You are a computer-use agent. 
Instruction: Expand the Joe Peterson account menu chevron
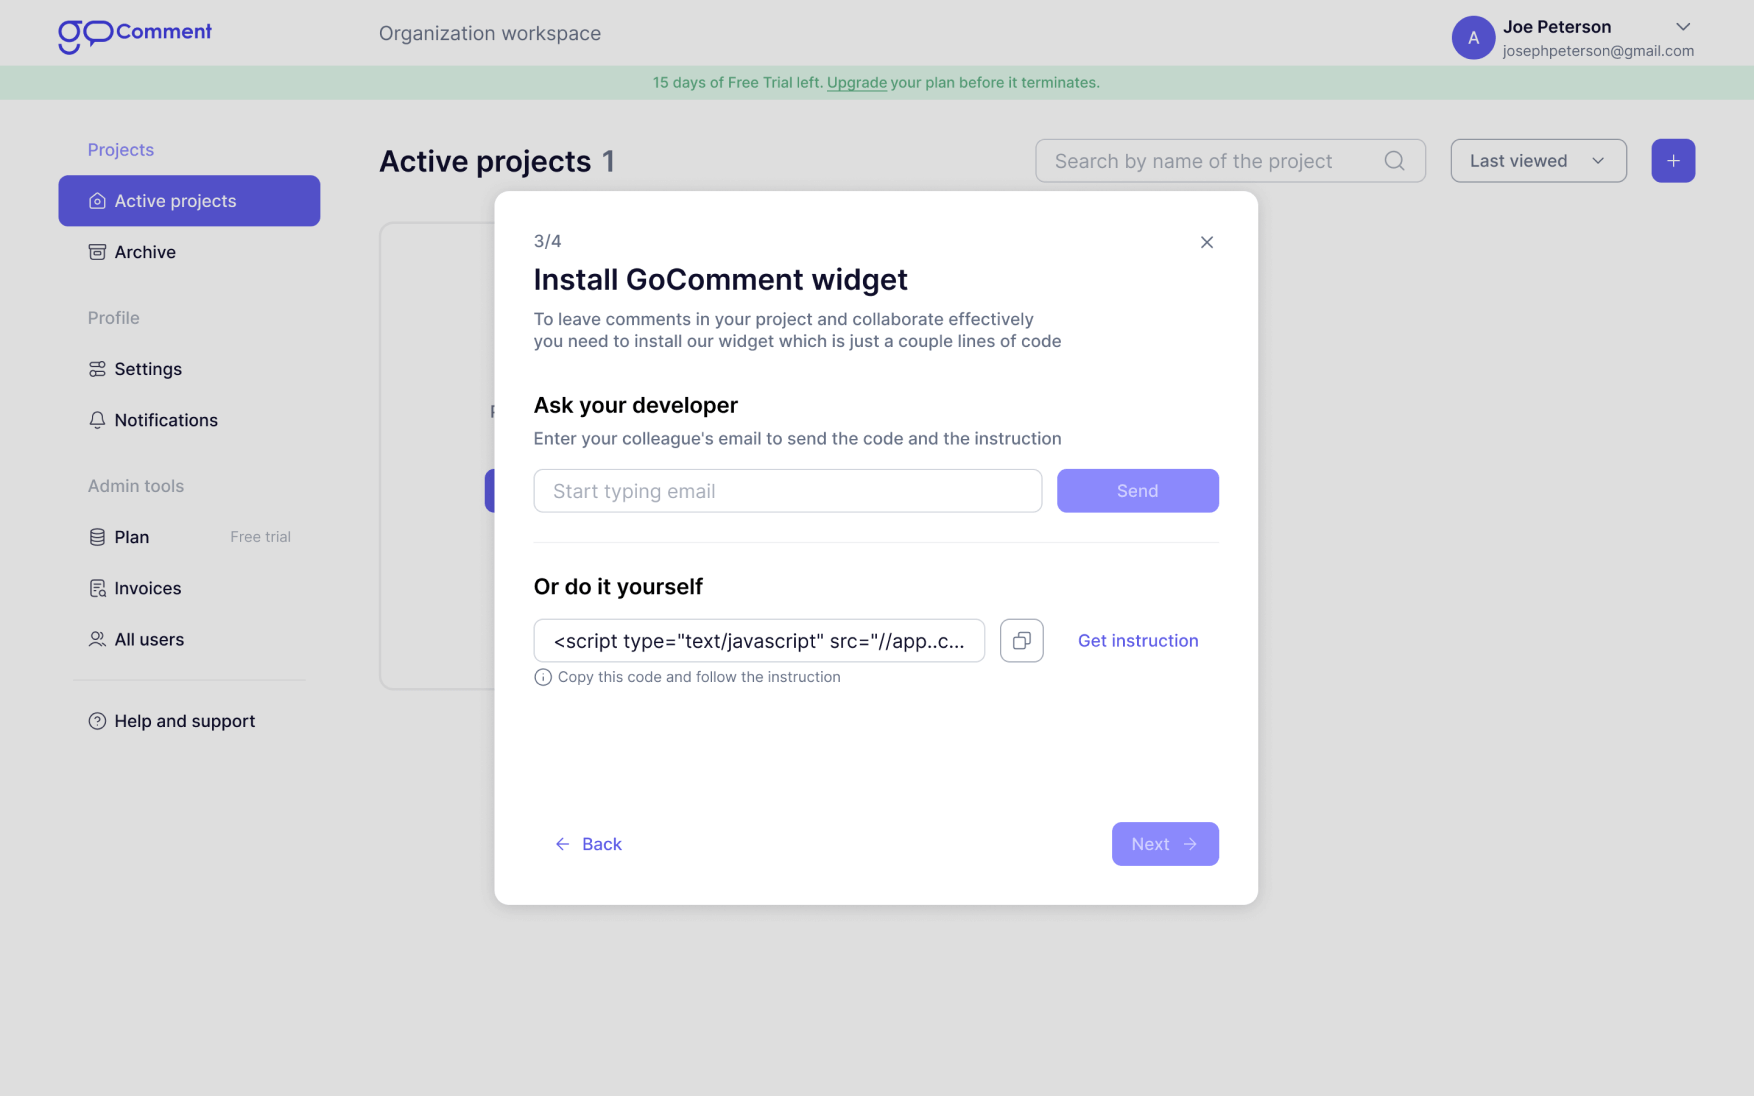click(1682, 27)
